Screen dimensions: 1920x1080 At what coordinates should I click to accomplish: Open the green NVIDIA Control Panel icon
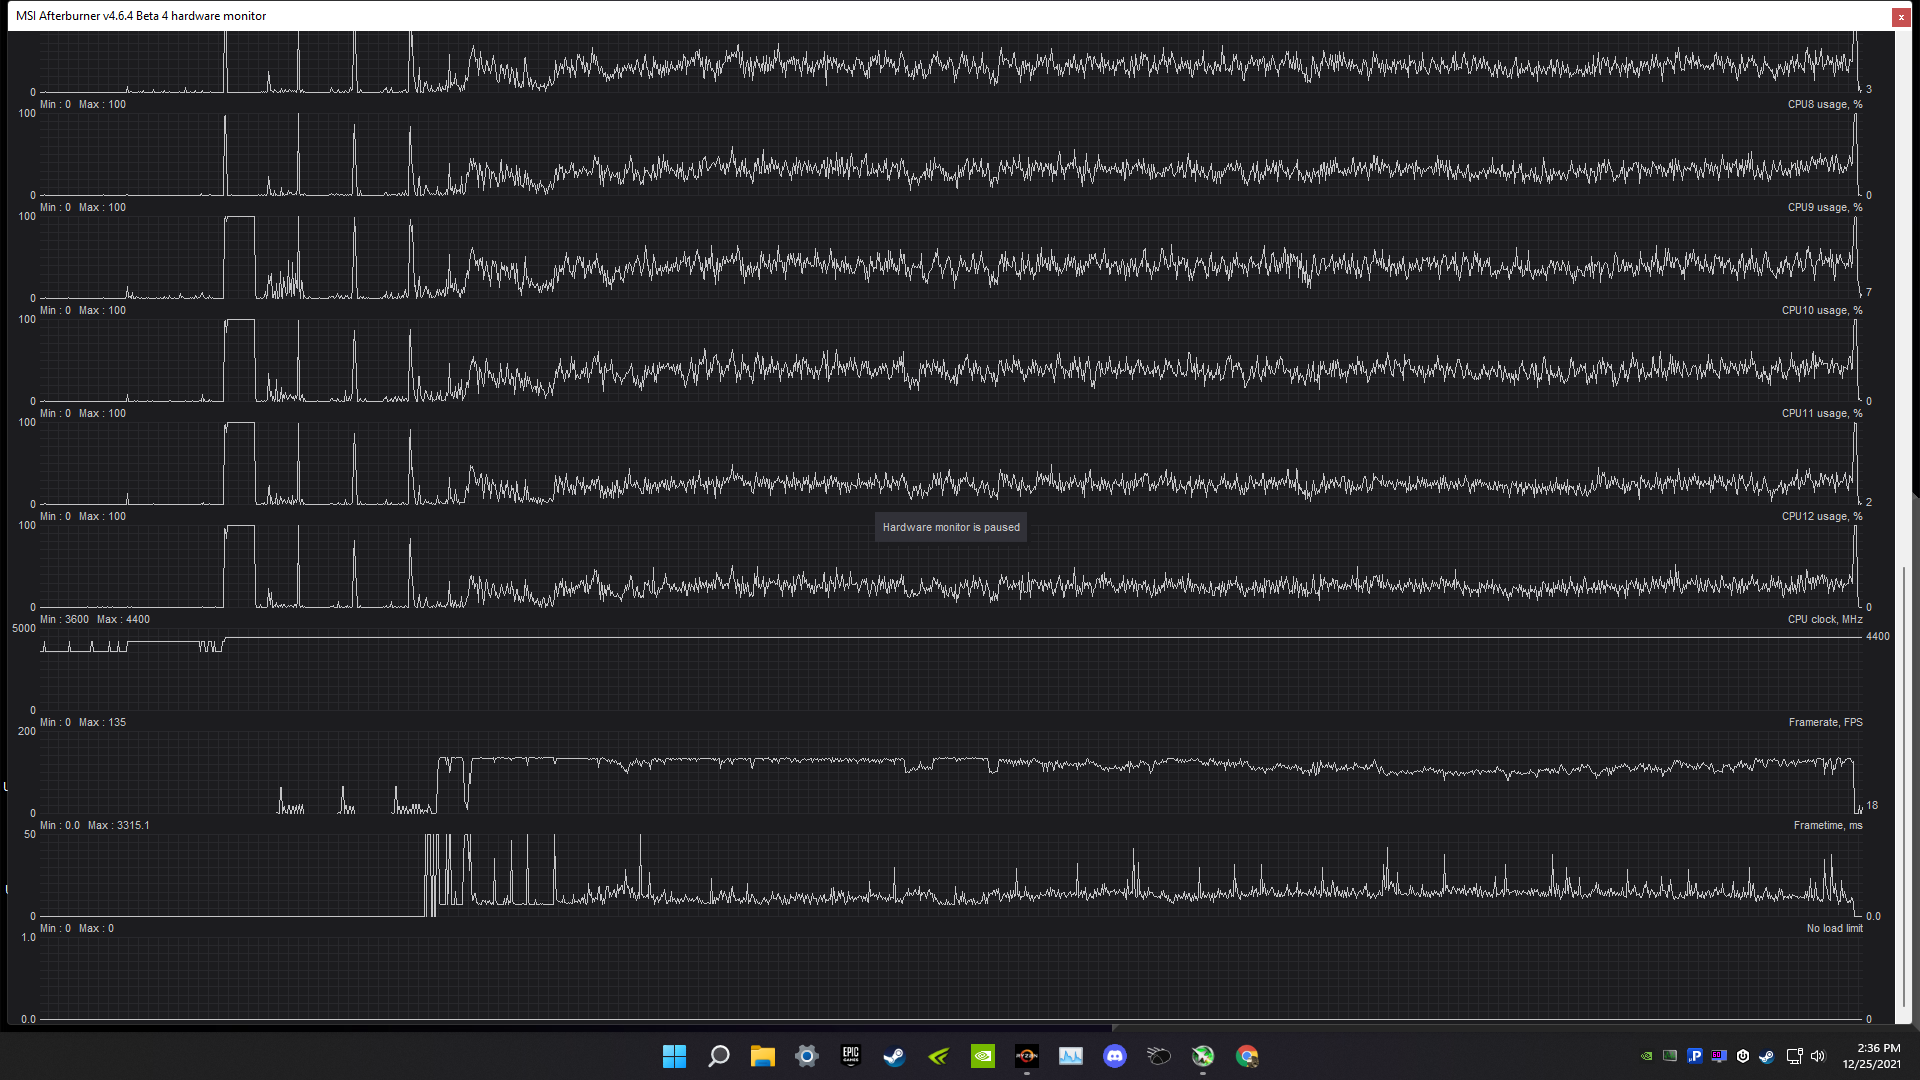coord(983,1056)
